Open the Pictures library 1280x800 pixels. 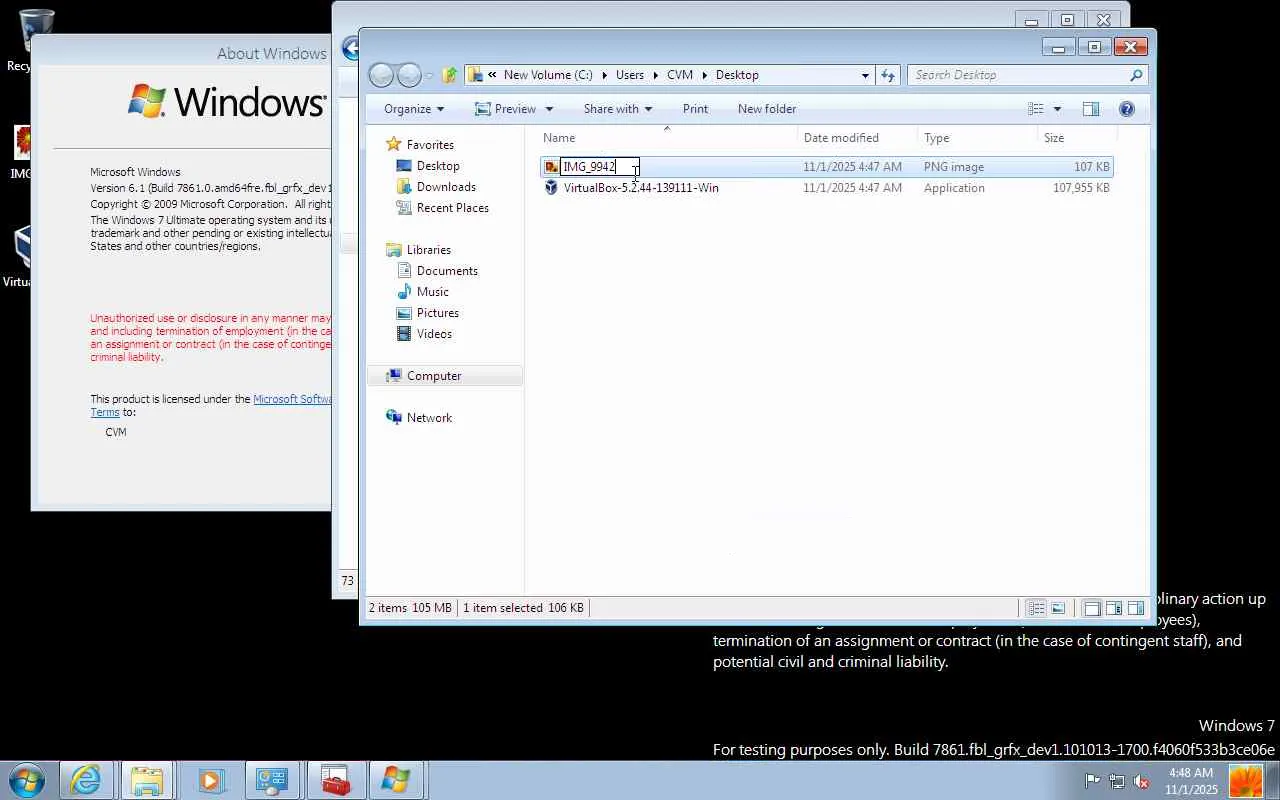[x=438, y=313]
